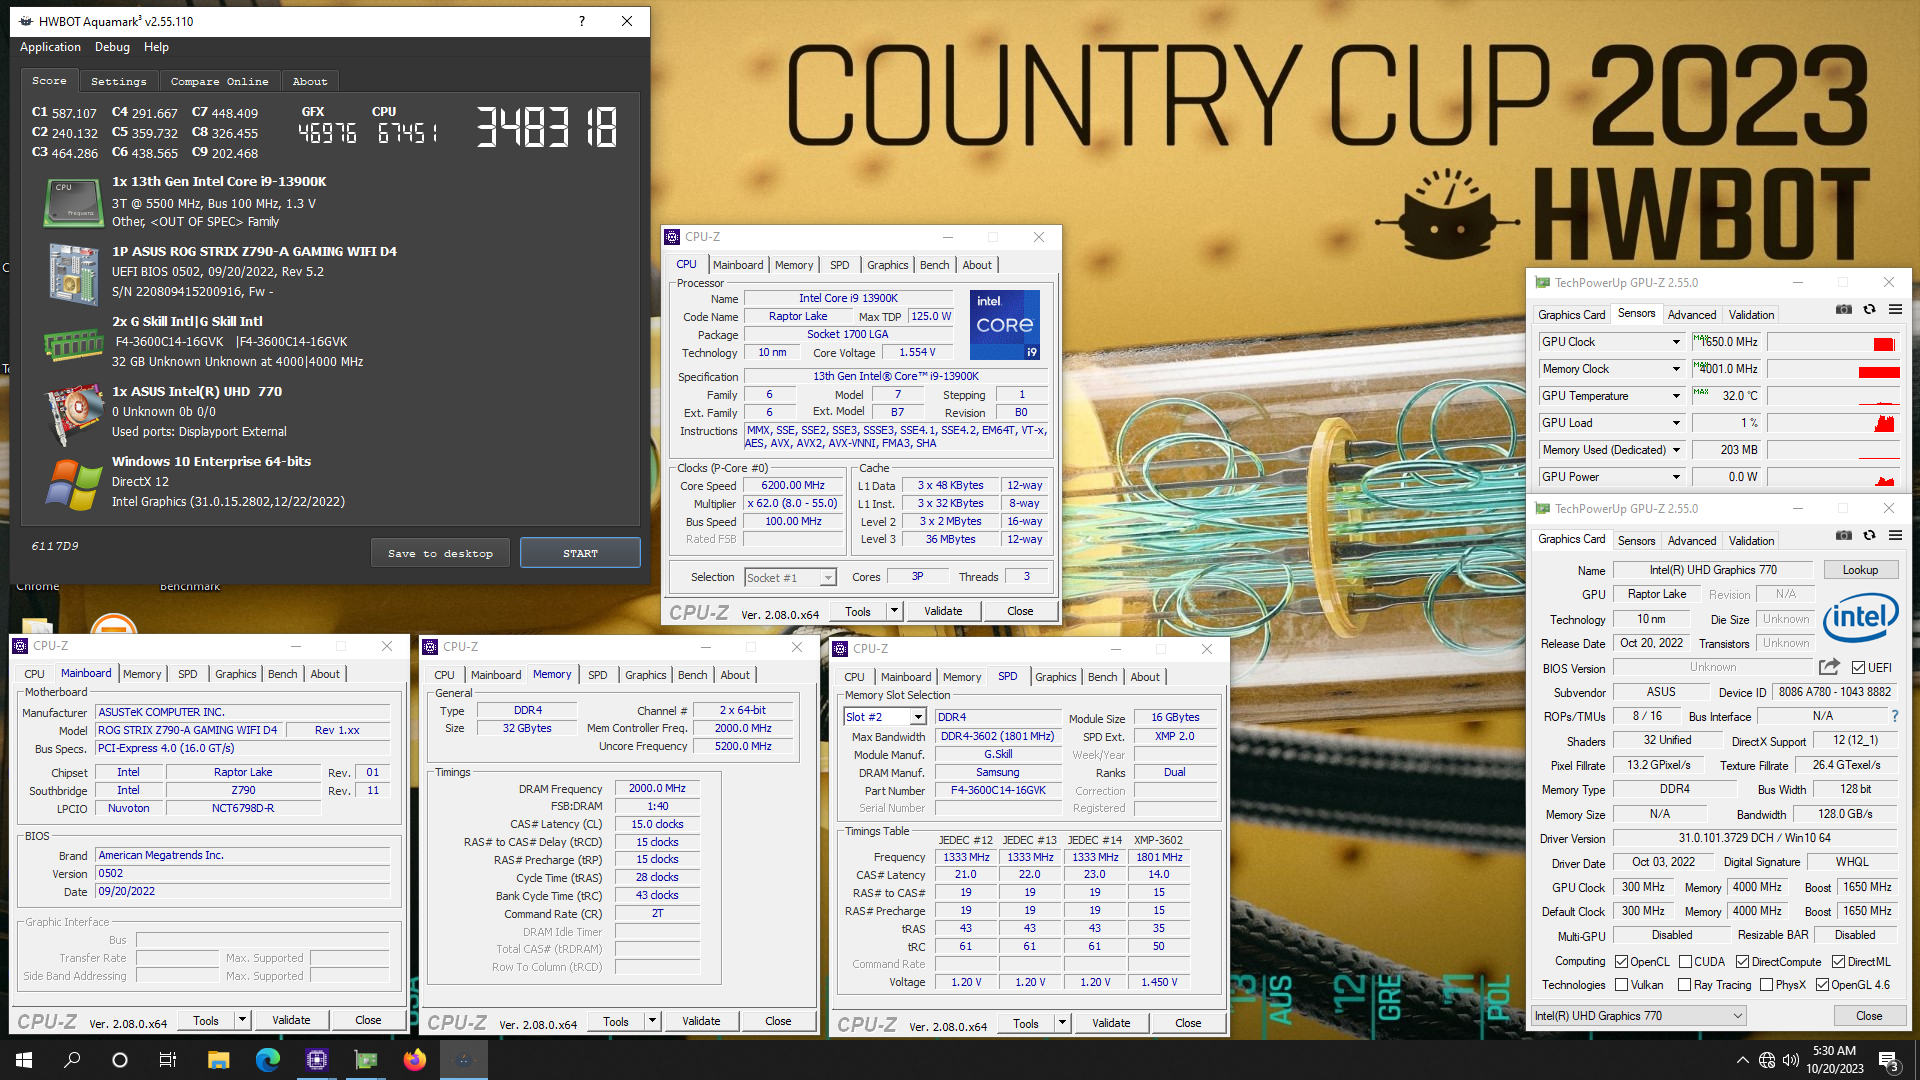The width and height of the screenshot is (1920, 1080).
Task: Click the GPU-Z taskbar icon
Action: tap(366, 1060)
